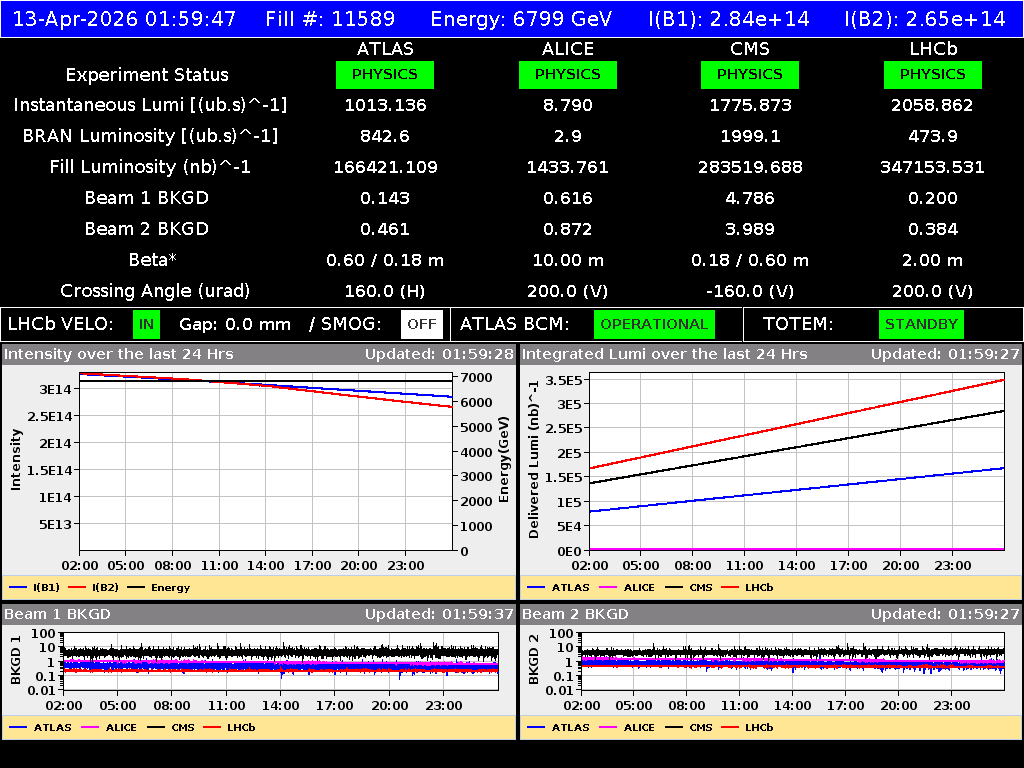Click the CMS PHYSICS status indicator
The width and height of the screenshot is (1024, 768).
(x=750, y=74)
